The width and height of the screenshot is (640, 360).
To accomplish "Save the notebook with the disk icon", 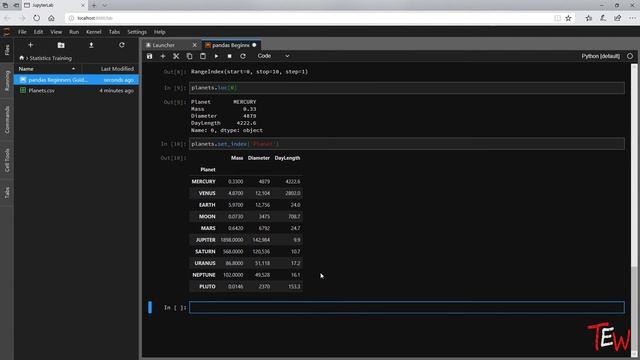I will point(149,56).
